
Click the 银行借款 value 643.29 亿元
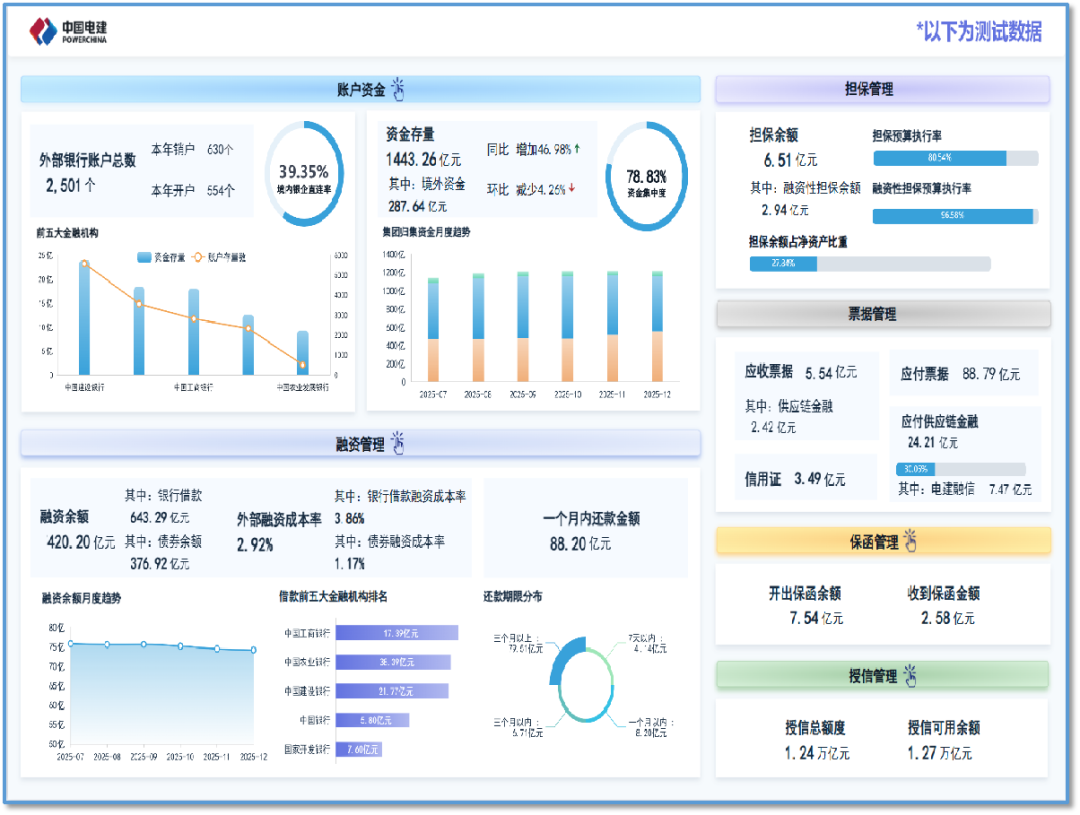tap(160, 517)
